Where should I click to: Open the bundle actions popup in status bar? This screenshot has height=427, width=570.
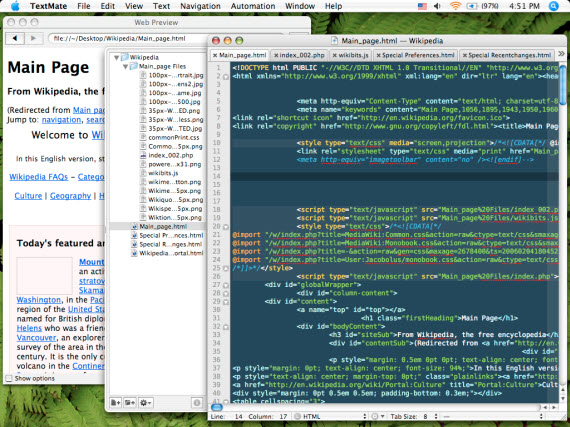click(377, 416)
